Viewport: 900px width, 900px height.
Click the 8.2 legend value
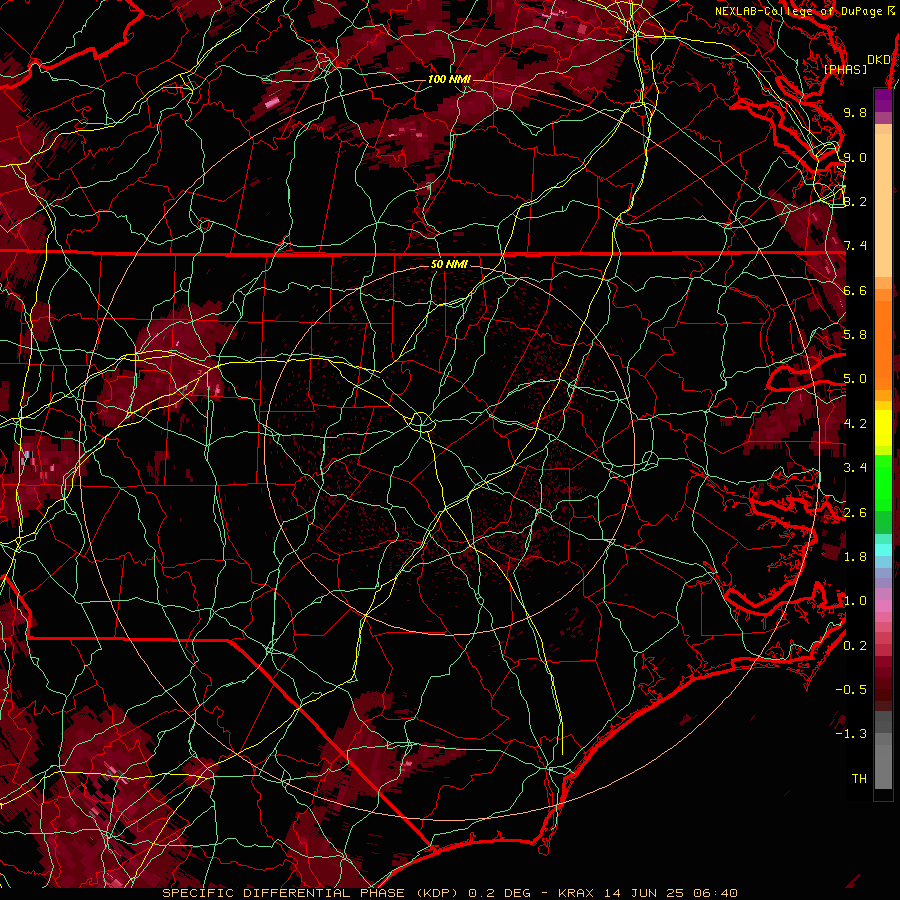(x=855, y=201)
